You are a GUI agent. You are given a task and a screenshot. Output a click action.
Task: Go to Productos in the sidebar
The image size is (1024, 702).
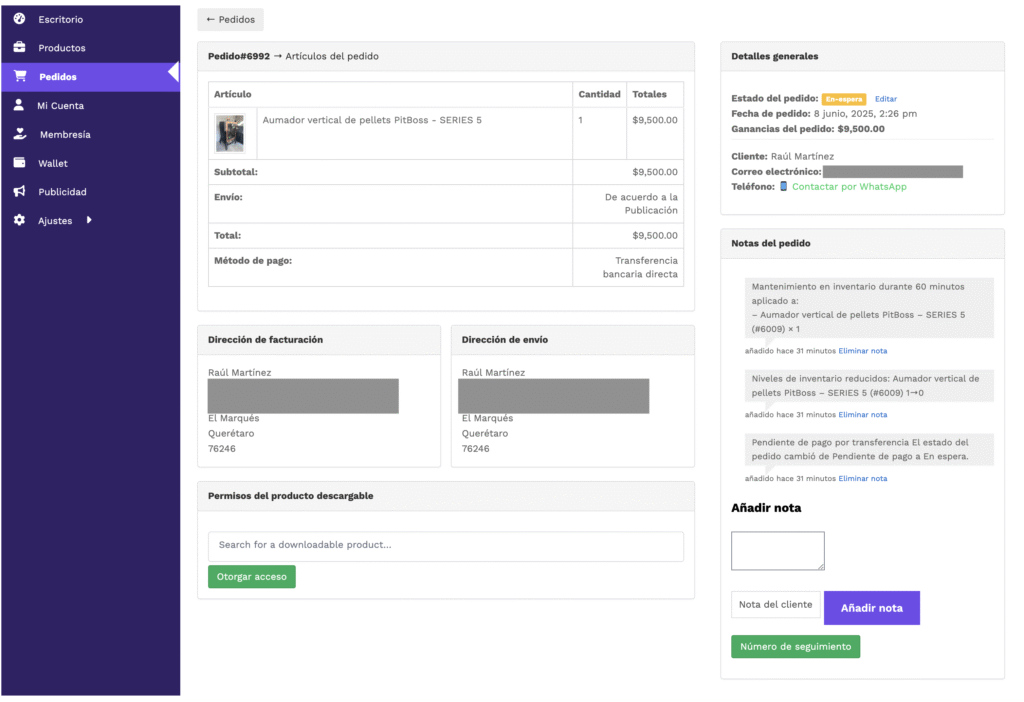click(62, 48)
